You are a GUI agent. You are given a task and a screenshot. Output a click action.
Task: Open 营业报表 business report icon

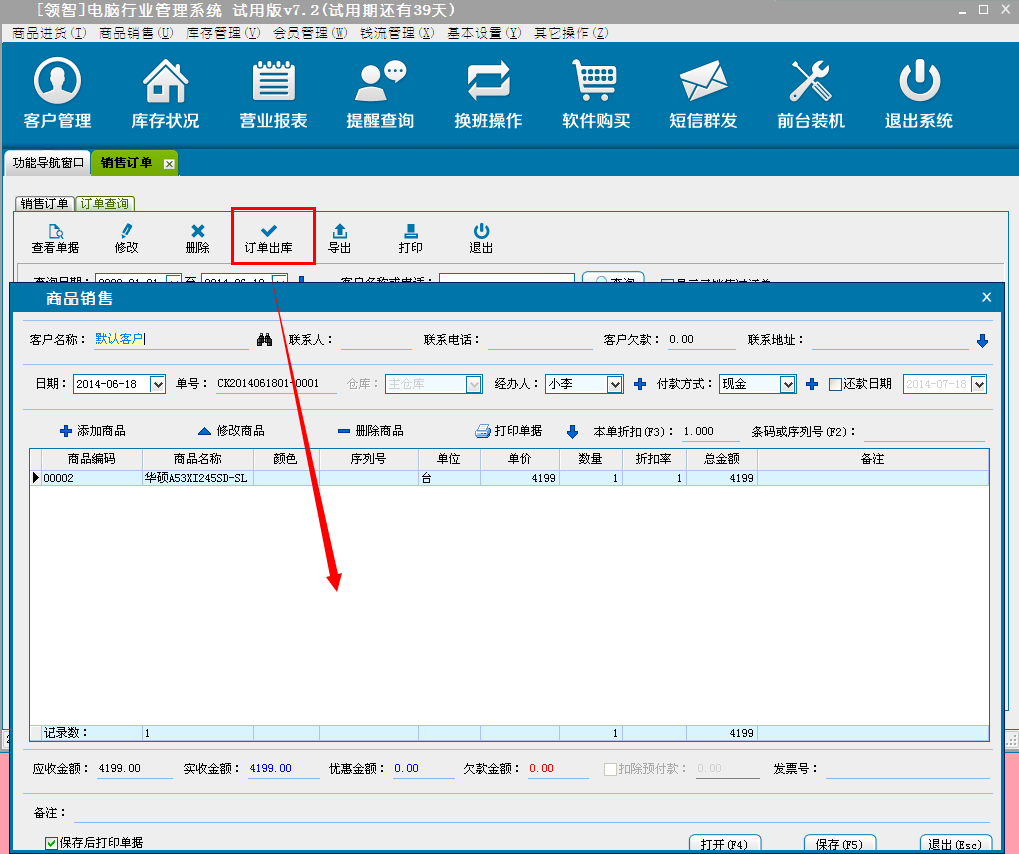(x=273, y=82)
